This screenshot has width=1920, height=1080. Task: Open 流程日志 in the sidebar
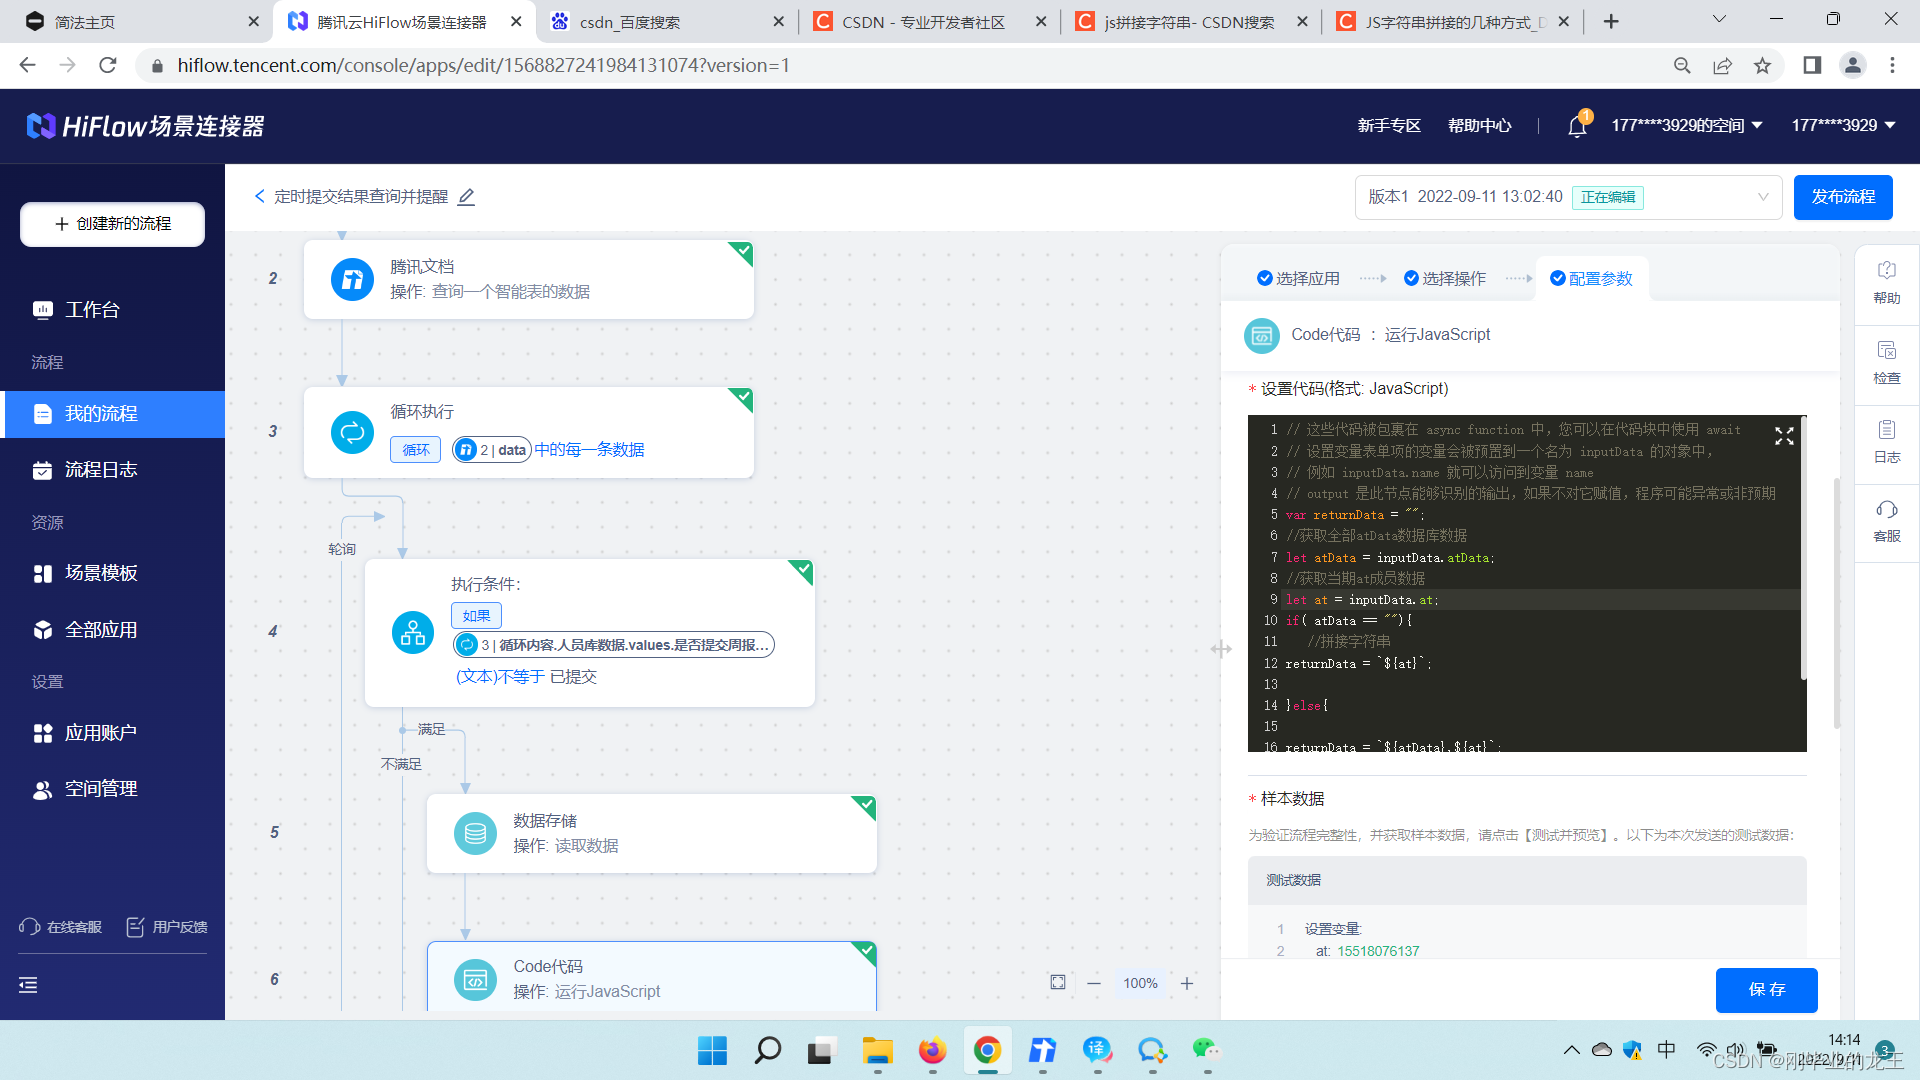(x=100, y=470)
